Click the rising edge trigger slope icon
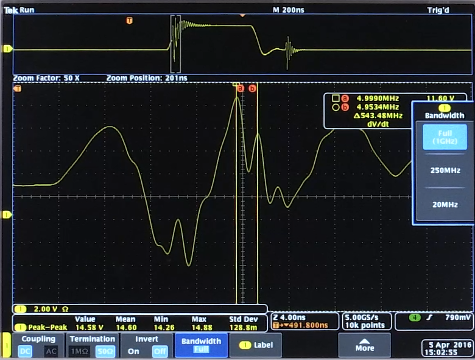 point(430,317)
